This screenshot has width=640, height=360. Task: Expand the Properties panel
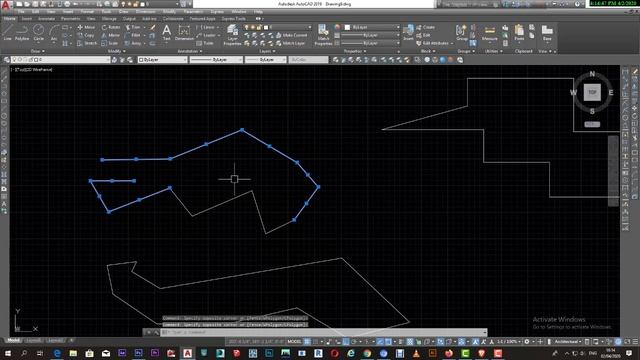tap(355, 51)
